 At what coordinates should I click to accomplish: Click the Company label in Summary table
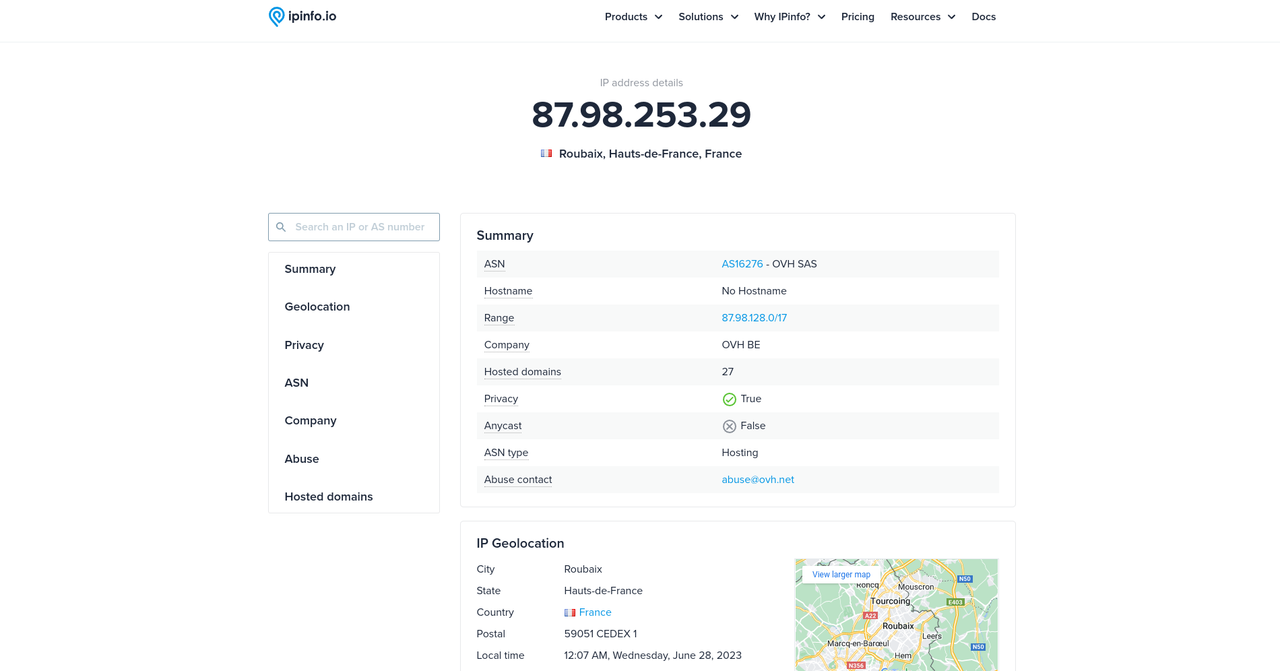[x=507, y=345]
